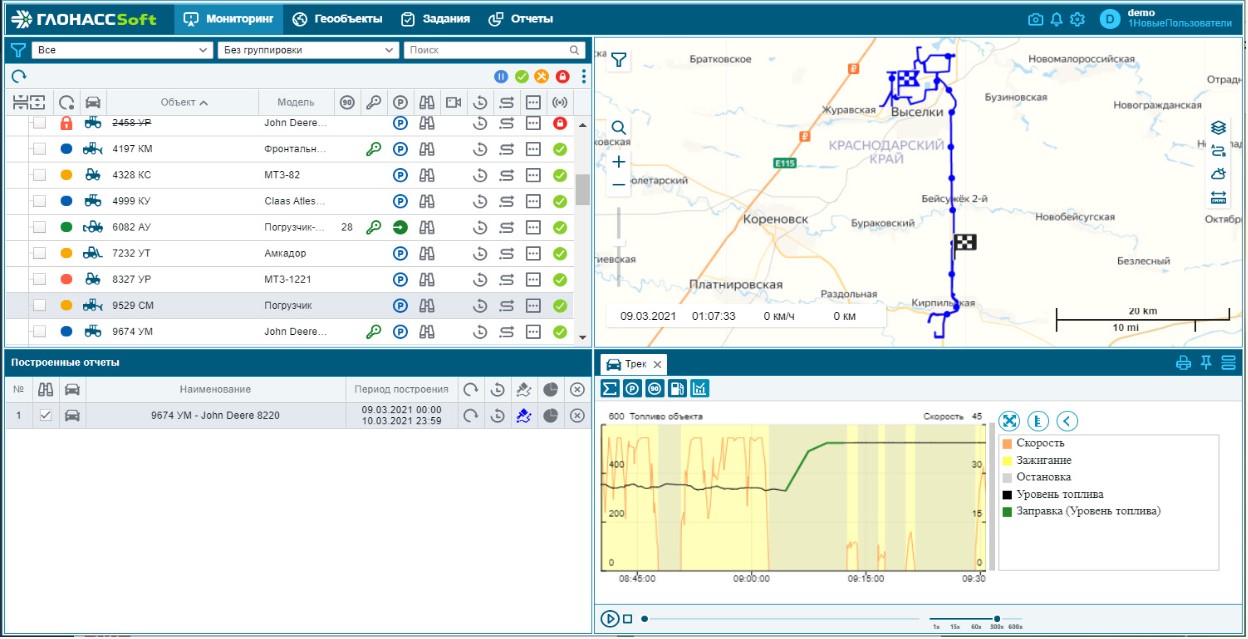Click refresh icon above object list
1248x639 pixels.
18,76
